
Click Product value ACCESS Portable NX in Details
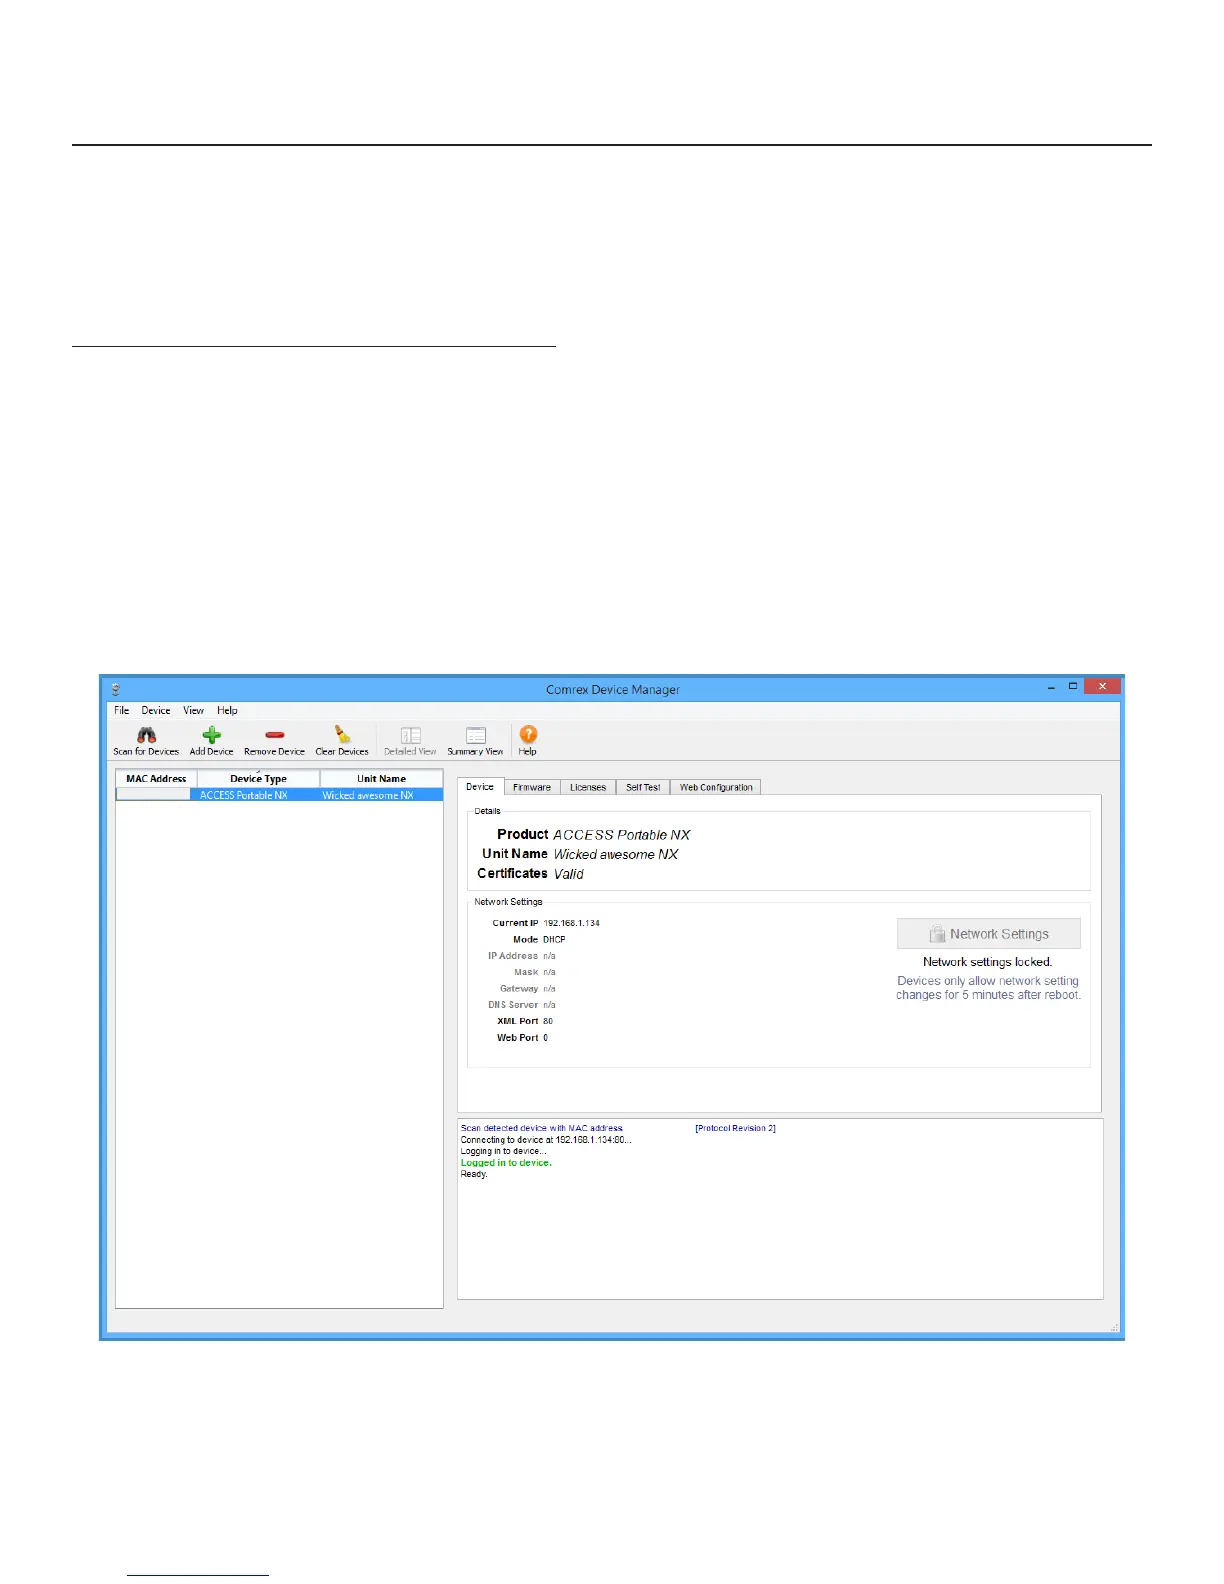coord(622,835)
